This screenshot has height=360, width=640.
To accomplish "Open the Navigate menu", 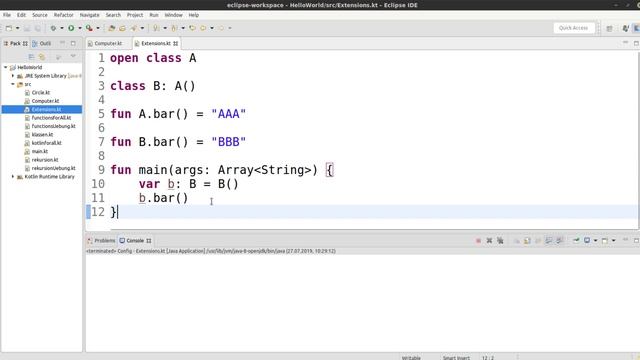I will (89, 15).
